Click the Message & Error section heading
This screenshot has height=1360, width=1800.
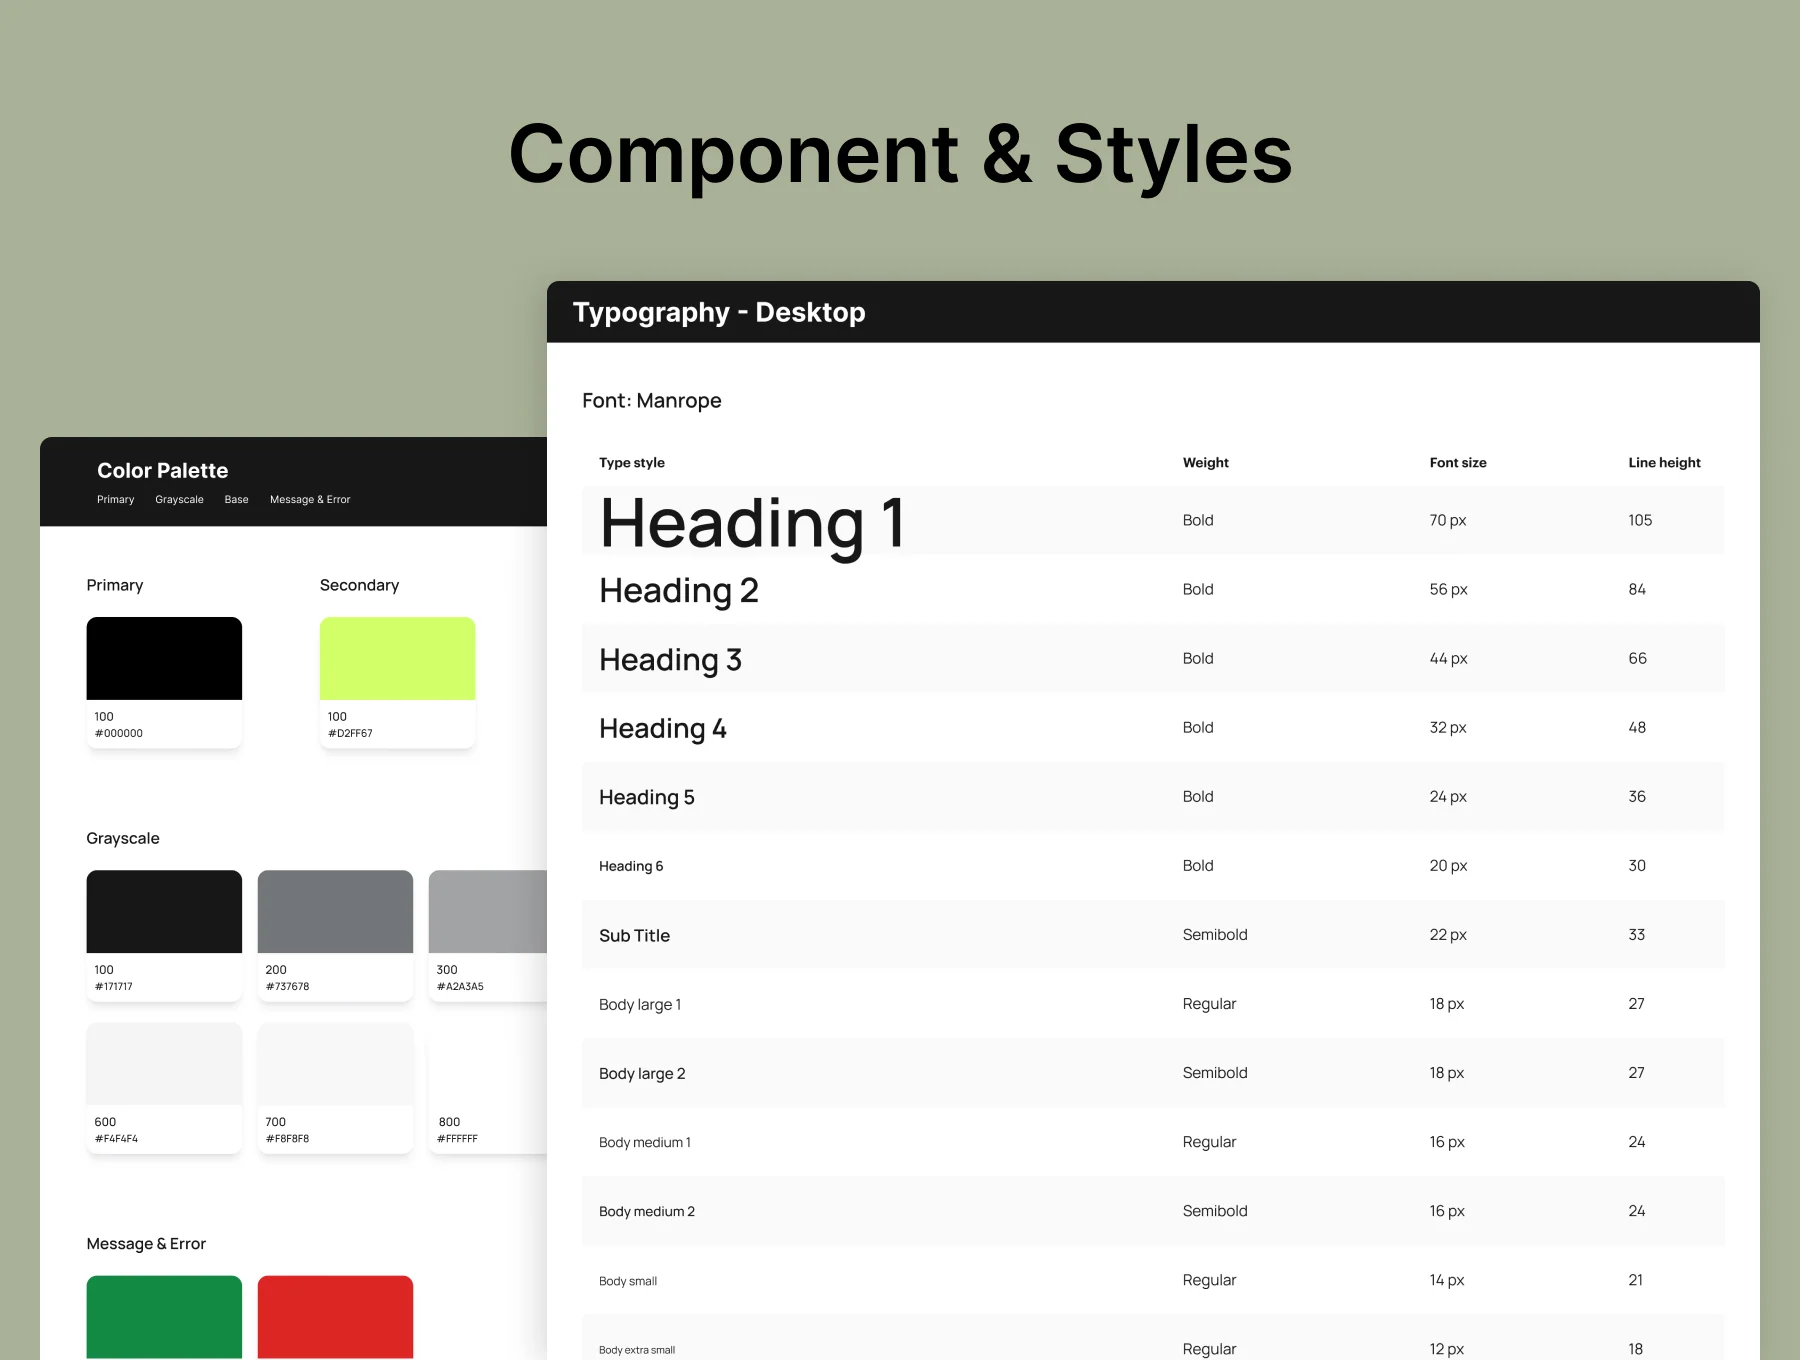point(146,1243)
